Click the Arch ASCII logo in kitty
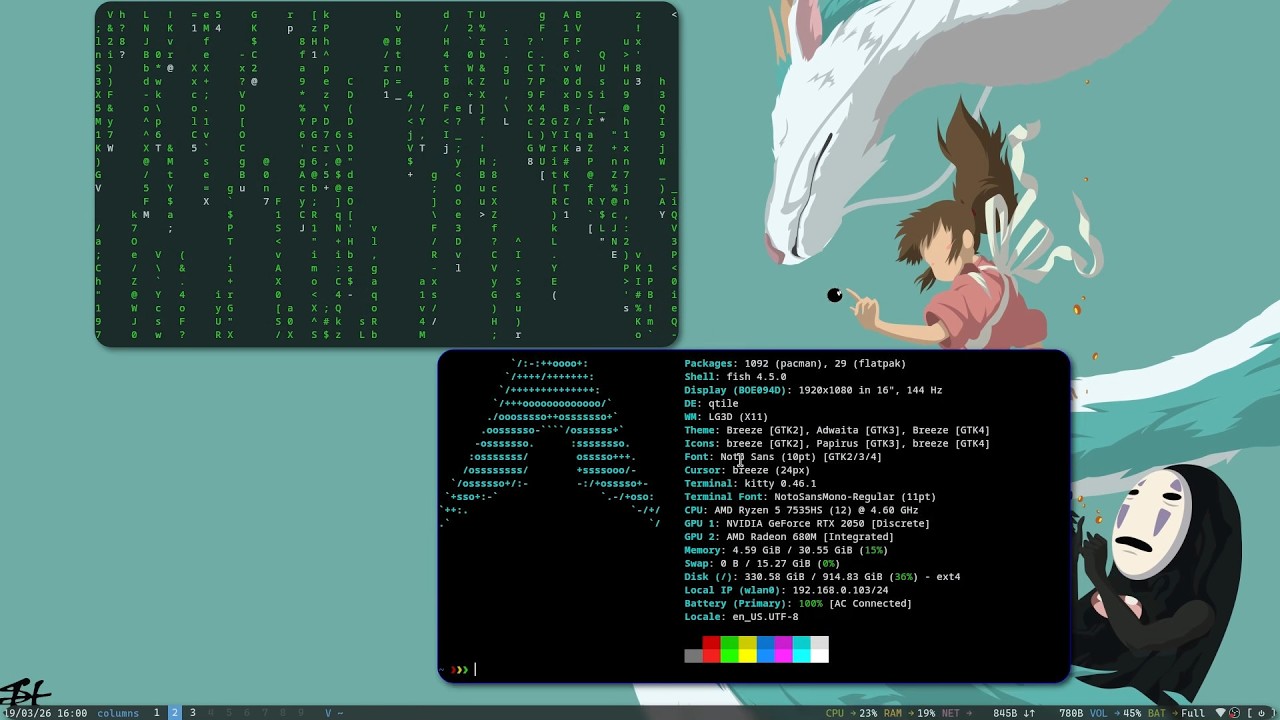The height and width of the screenshot is (720, 1280). pyautogui.click(x=552, y=443)
